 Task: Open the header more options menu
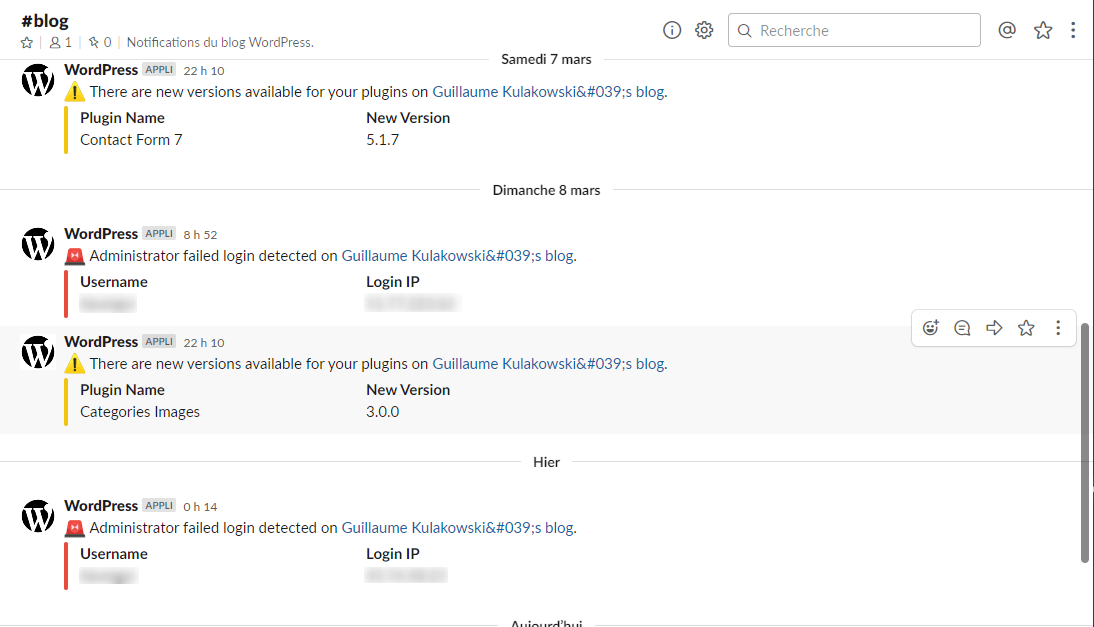tap(1073, 30)
